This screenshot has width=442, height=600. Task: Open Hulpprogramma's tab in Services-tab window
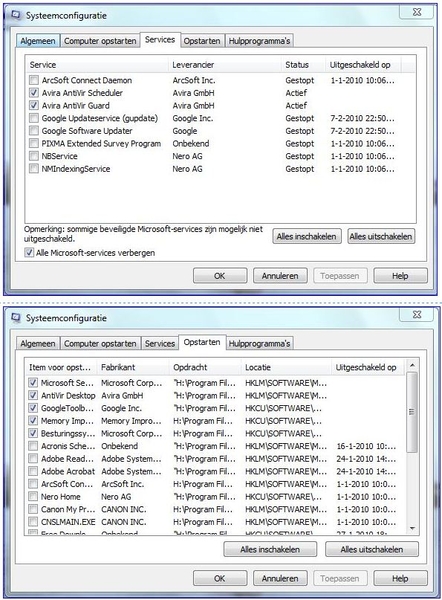(x=259, y=41)
